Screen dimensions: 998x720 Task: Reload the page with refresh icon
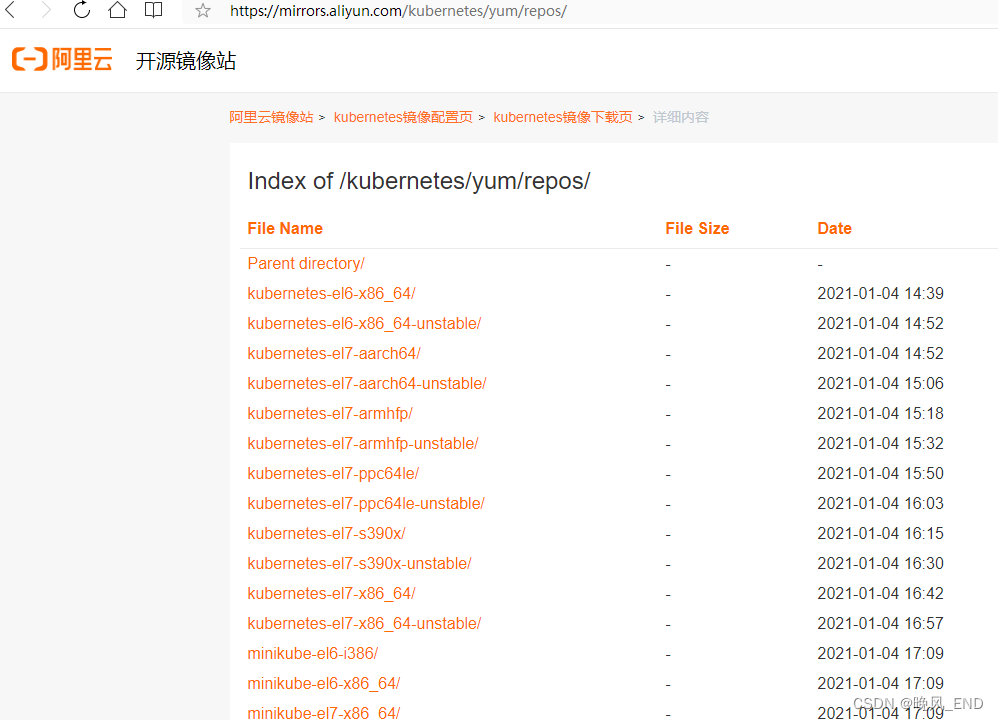click(81, 10)
